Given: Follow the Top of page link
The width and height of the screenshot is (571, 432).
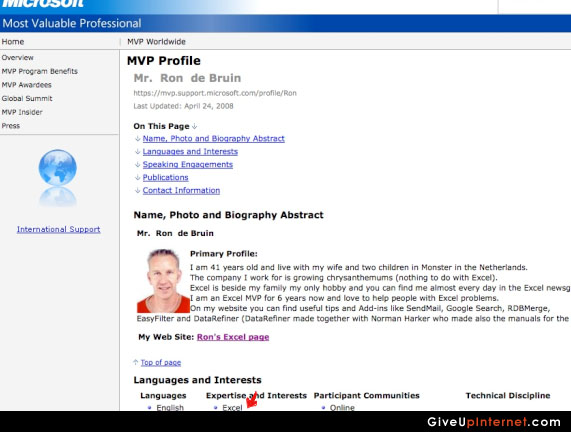Looking at the screenshot, I should [161, 362].
